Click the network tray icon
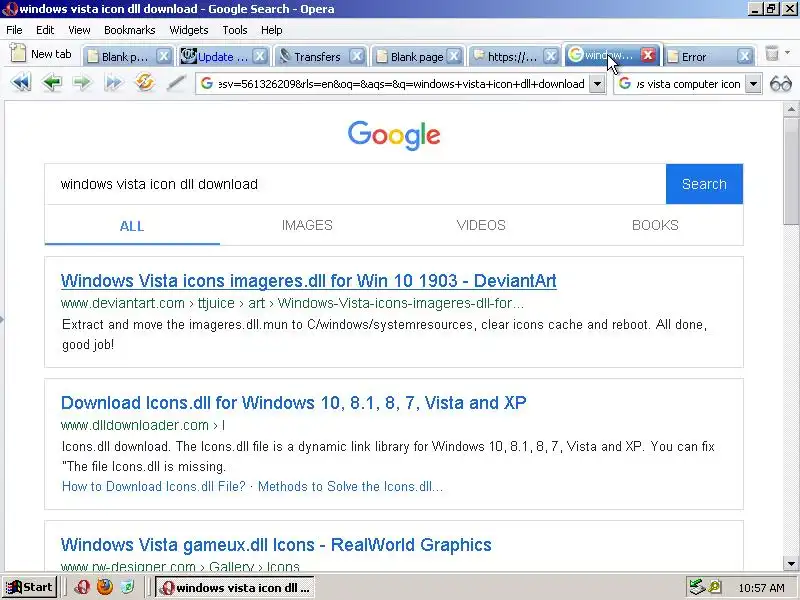 697,587
